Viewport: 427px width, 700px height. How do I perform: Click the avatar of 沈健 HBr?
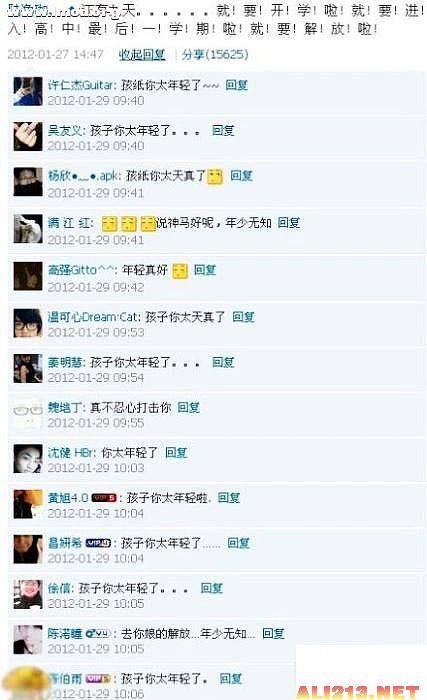(28, 458)
